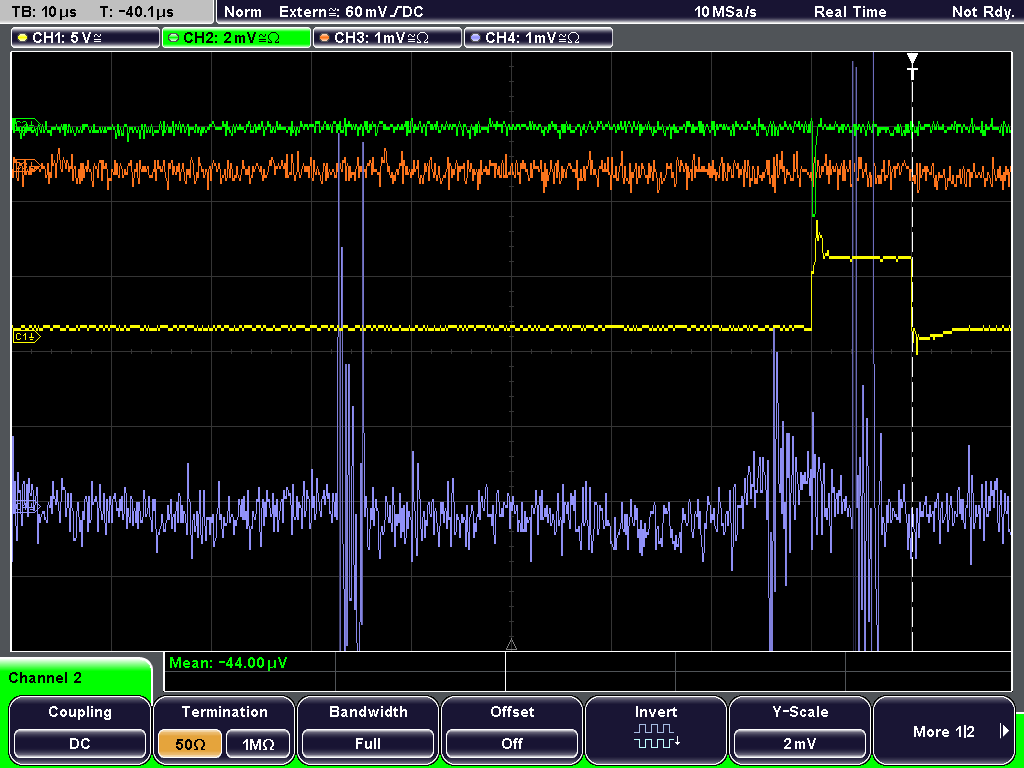Click the T: -40.1 µs trigger offset readout
The width and height of the screenshot is (1024, 768).
pyautogui.click(x=136, y=11)
